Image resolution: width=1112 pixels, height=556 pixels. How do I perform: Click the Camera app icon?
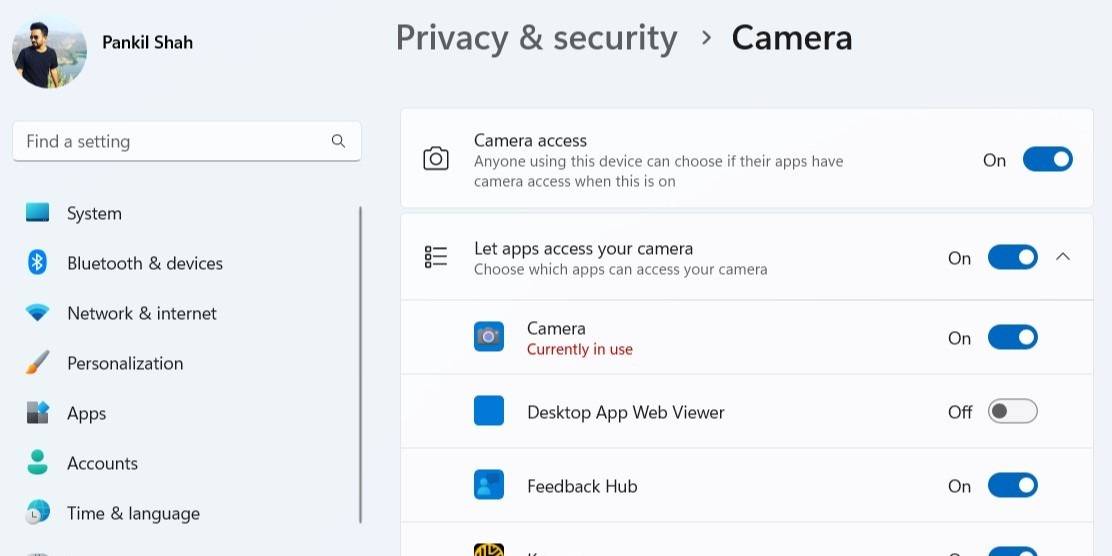click(x=489, y=337)
